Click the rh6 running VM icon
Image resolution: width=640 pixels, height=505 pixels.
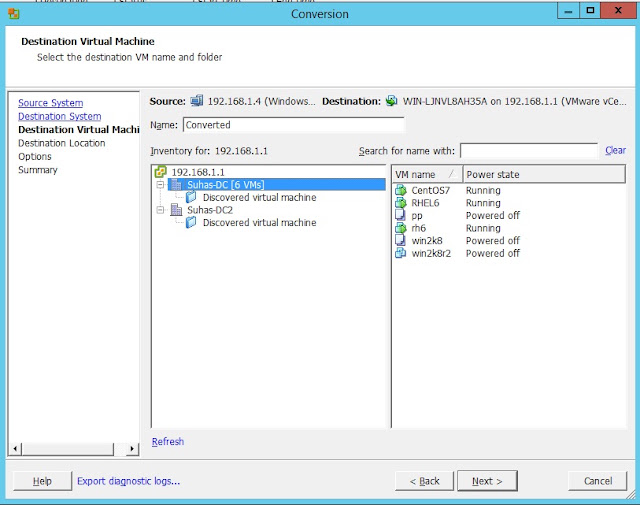point(401,227)
